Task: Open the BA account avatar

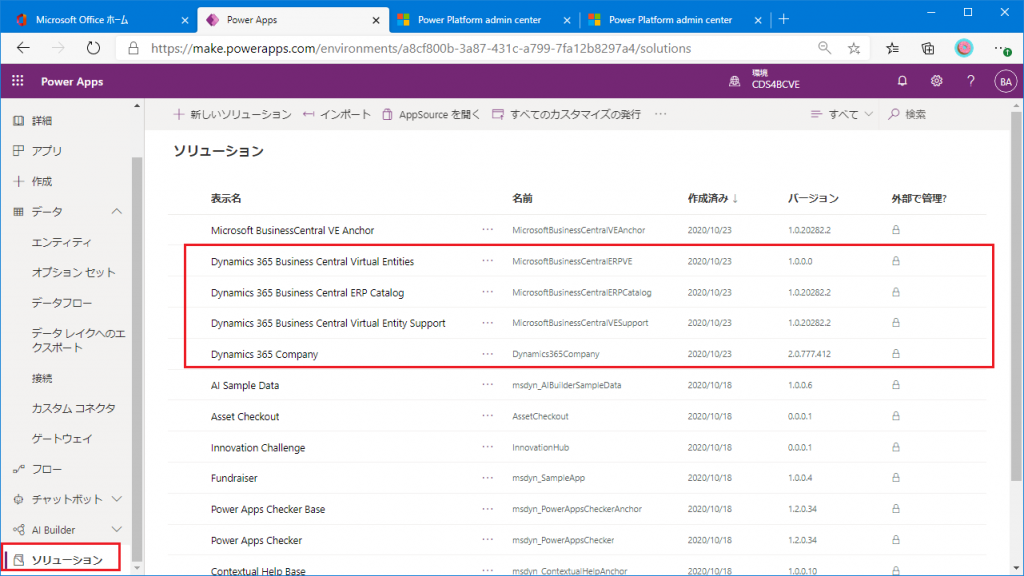Action: click(1005, 82)
